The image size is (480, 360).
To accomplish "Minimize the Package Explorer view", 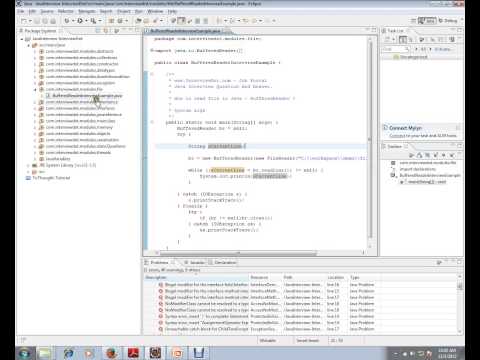I will [130, 30].
